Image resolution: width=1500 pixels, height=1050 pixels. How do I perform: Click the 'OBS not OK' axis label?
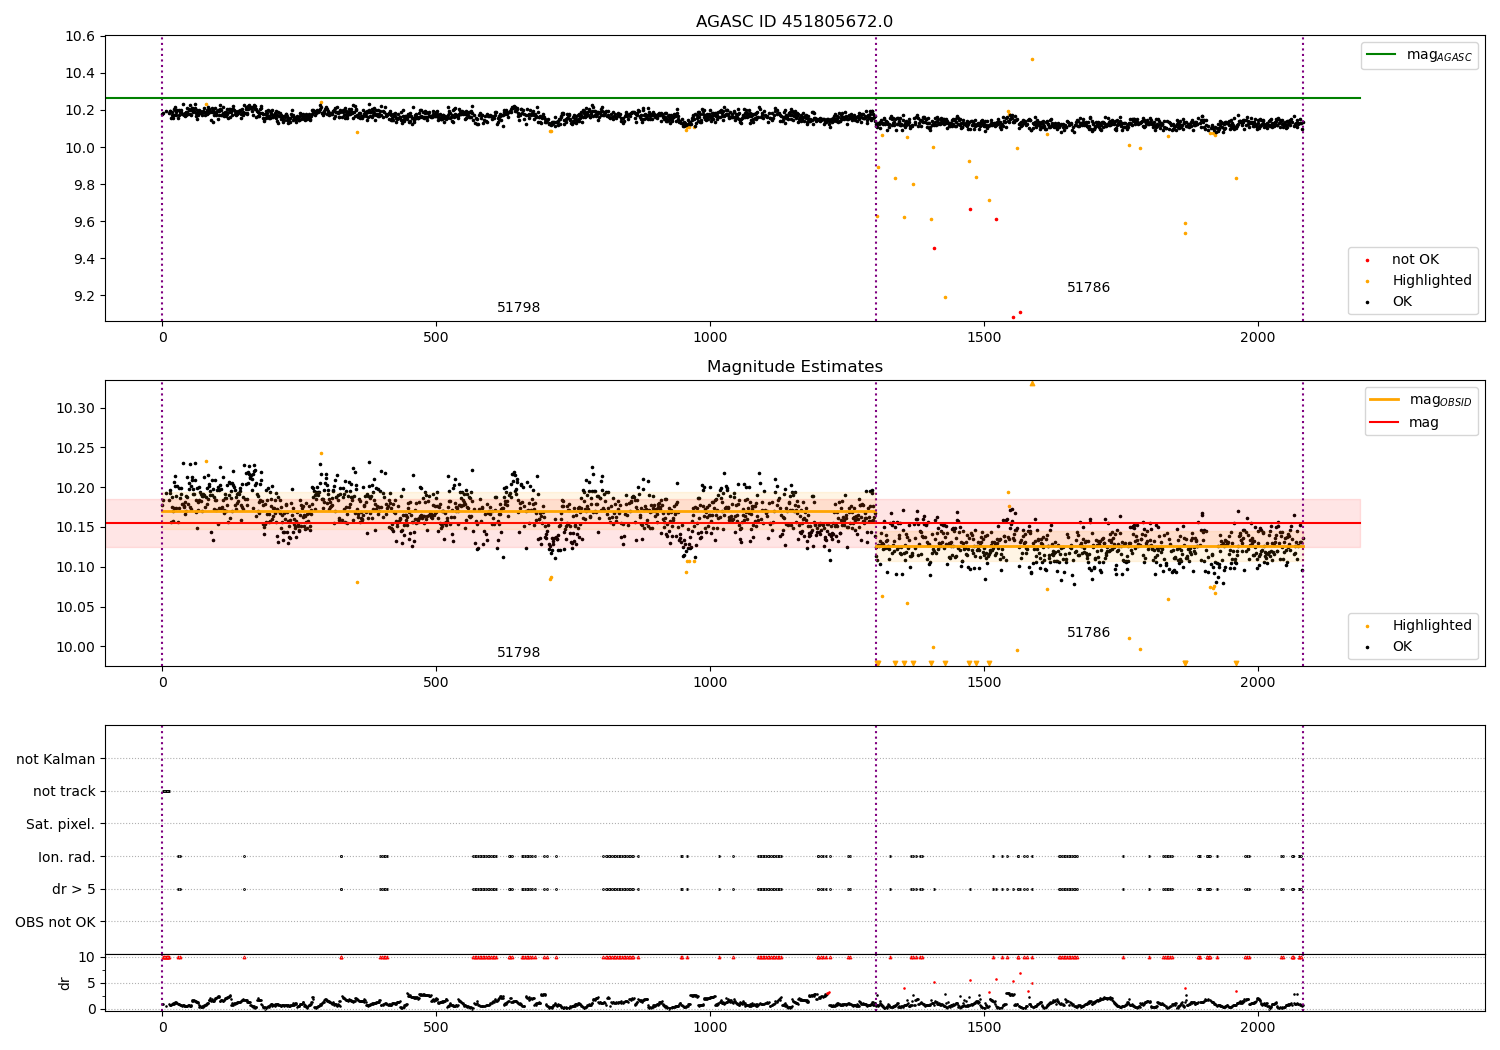pyautogui.click(x=55, y=922)
